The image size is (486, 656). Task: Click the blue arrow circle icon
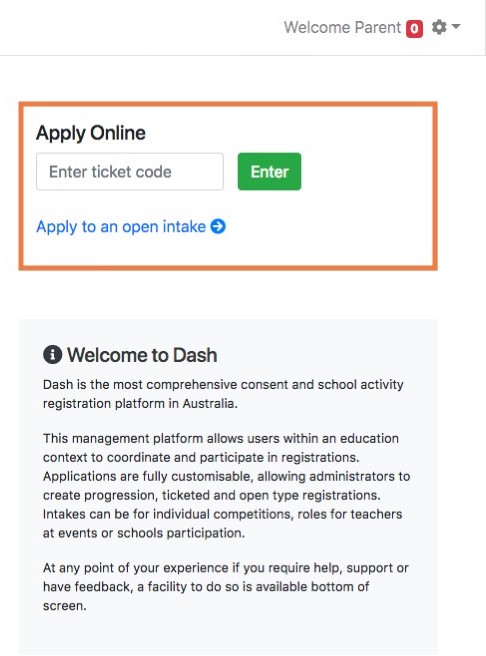tap(218, 226)
